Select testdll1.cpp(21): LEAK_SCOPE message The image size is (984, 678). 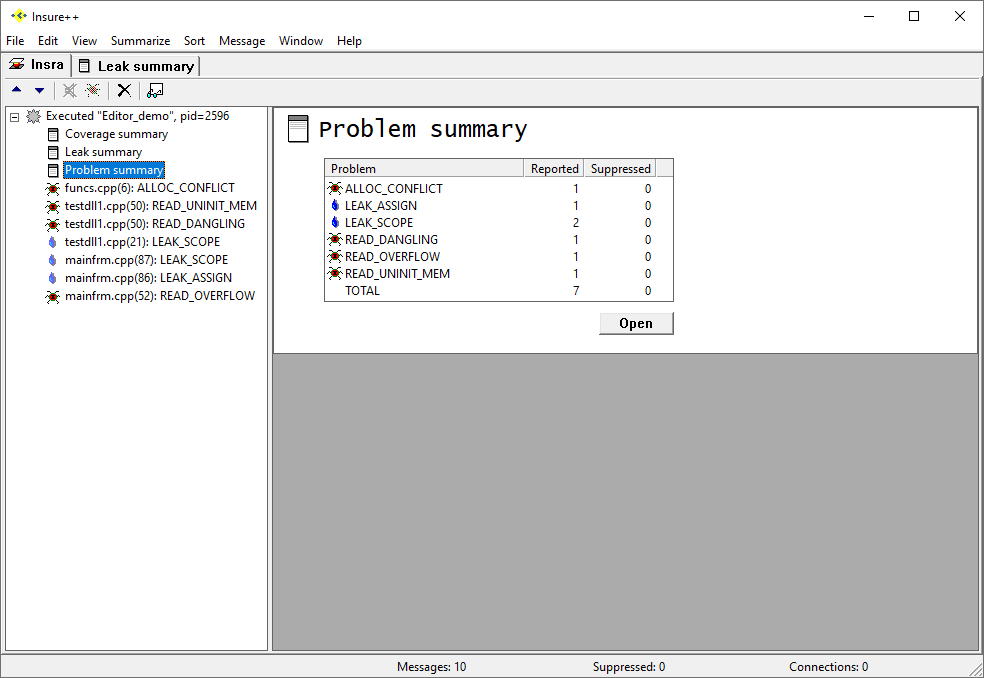click(x=142, y=242)
